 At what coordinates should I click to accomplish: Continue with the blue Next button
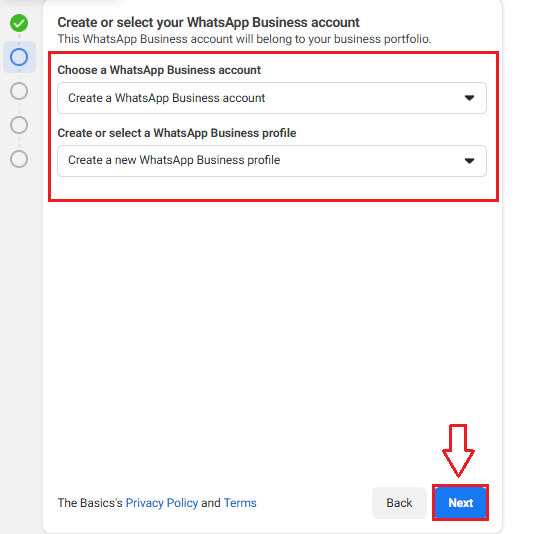click(x=460, y=503)
